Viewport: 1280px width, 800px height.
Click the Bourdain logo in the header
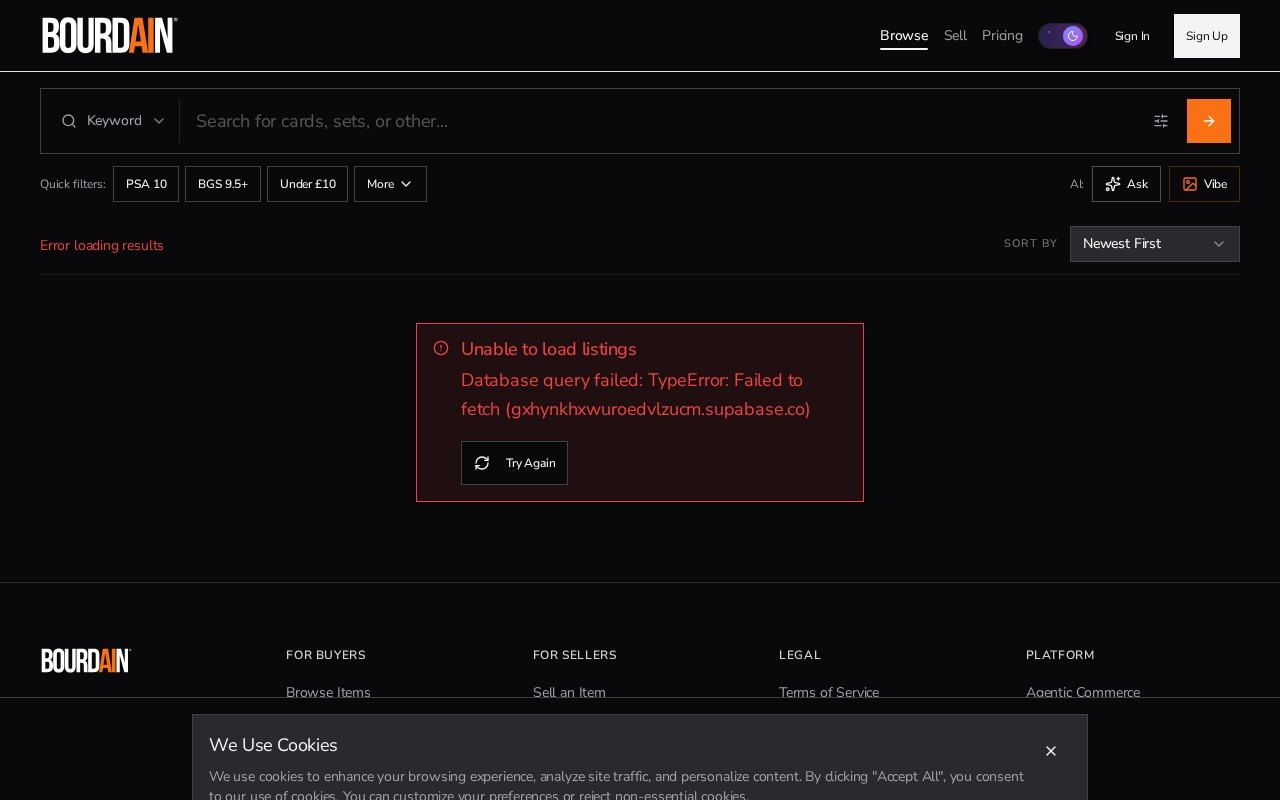coord(110,35)
